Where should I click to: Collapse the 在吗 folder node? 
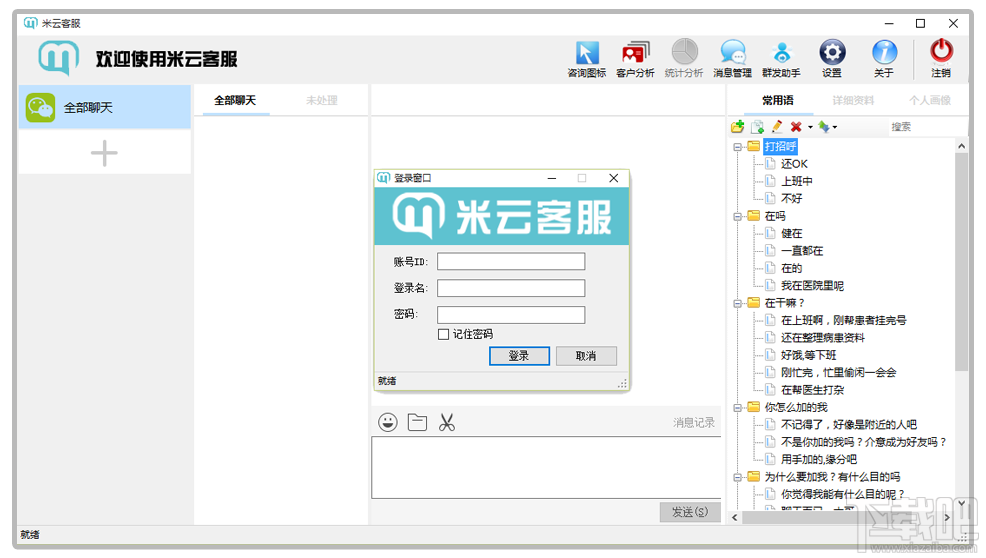tap(738, 216)
